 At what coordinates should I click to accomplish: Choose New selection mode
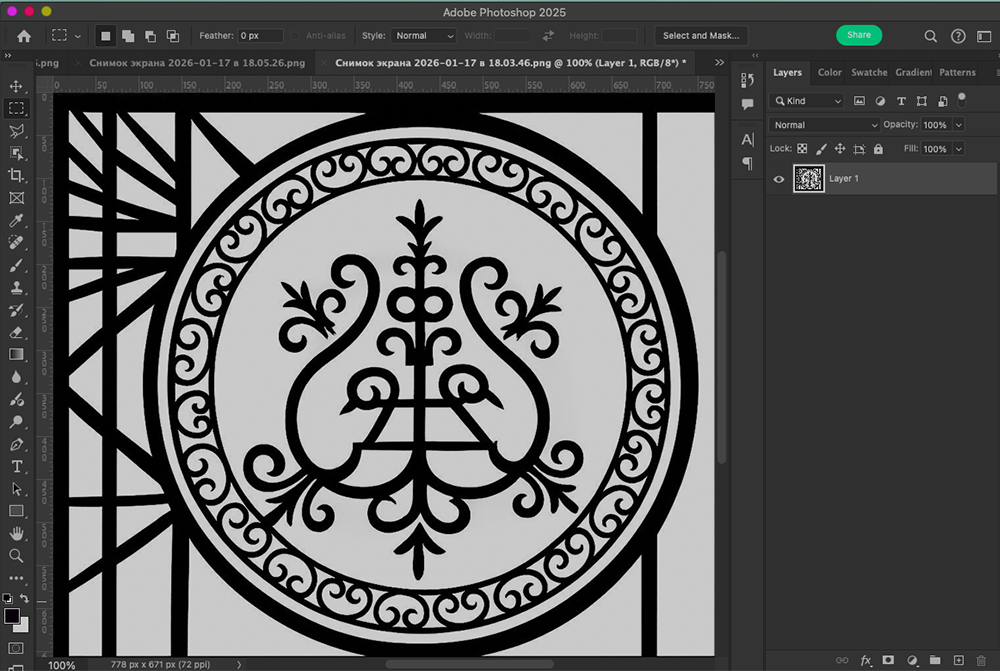click(x=106, y=36)
